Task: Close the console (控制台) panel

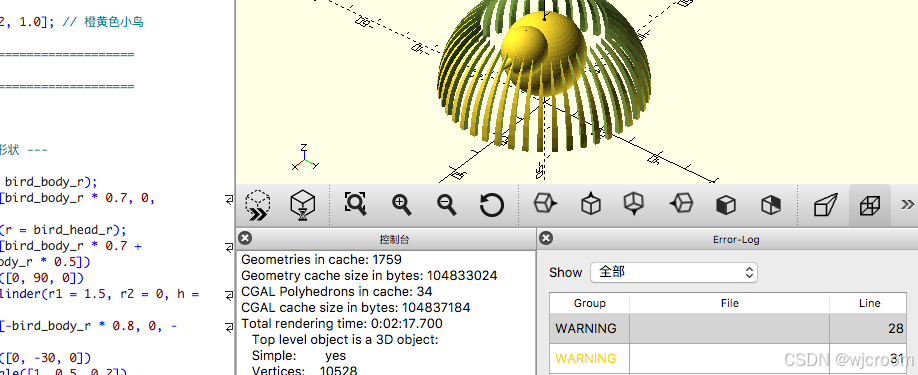Action: click(245, 238)
